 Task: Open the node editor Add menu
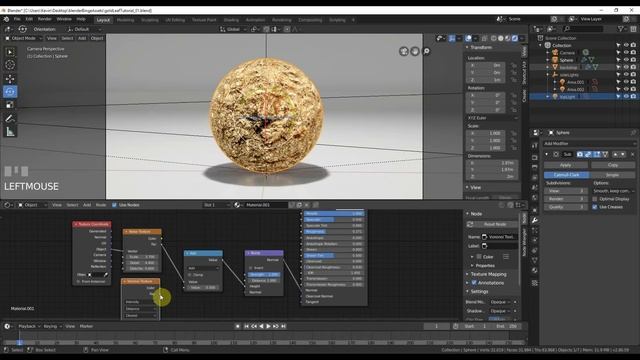click(x=87, y=205)
